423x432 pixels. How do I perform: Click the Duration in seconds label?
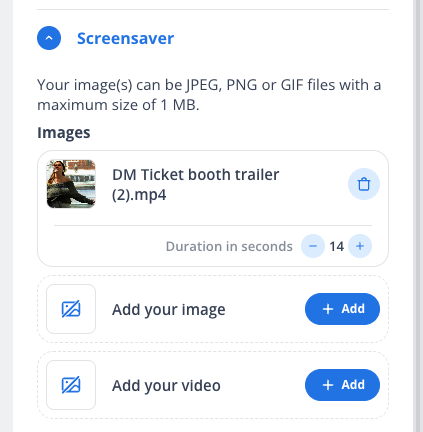tap(229, 247)
